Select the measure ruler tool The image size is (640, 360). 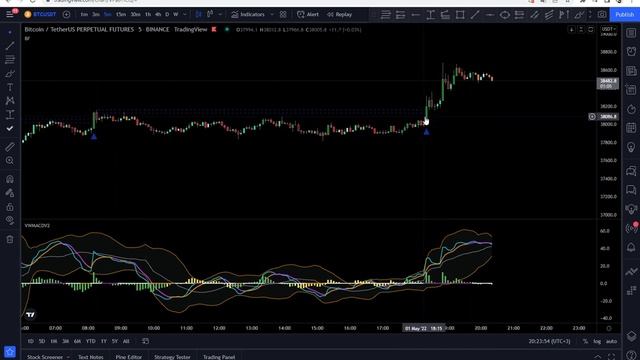tap(10, 147)
